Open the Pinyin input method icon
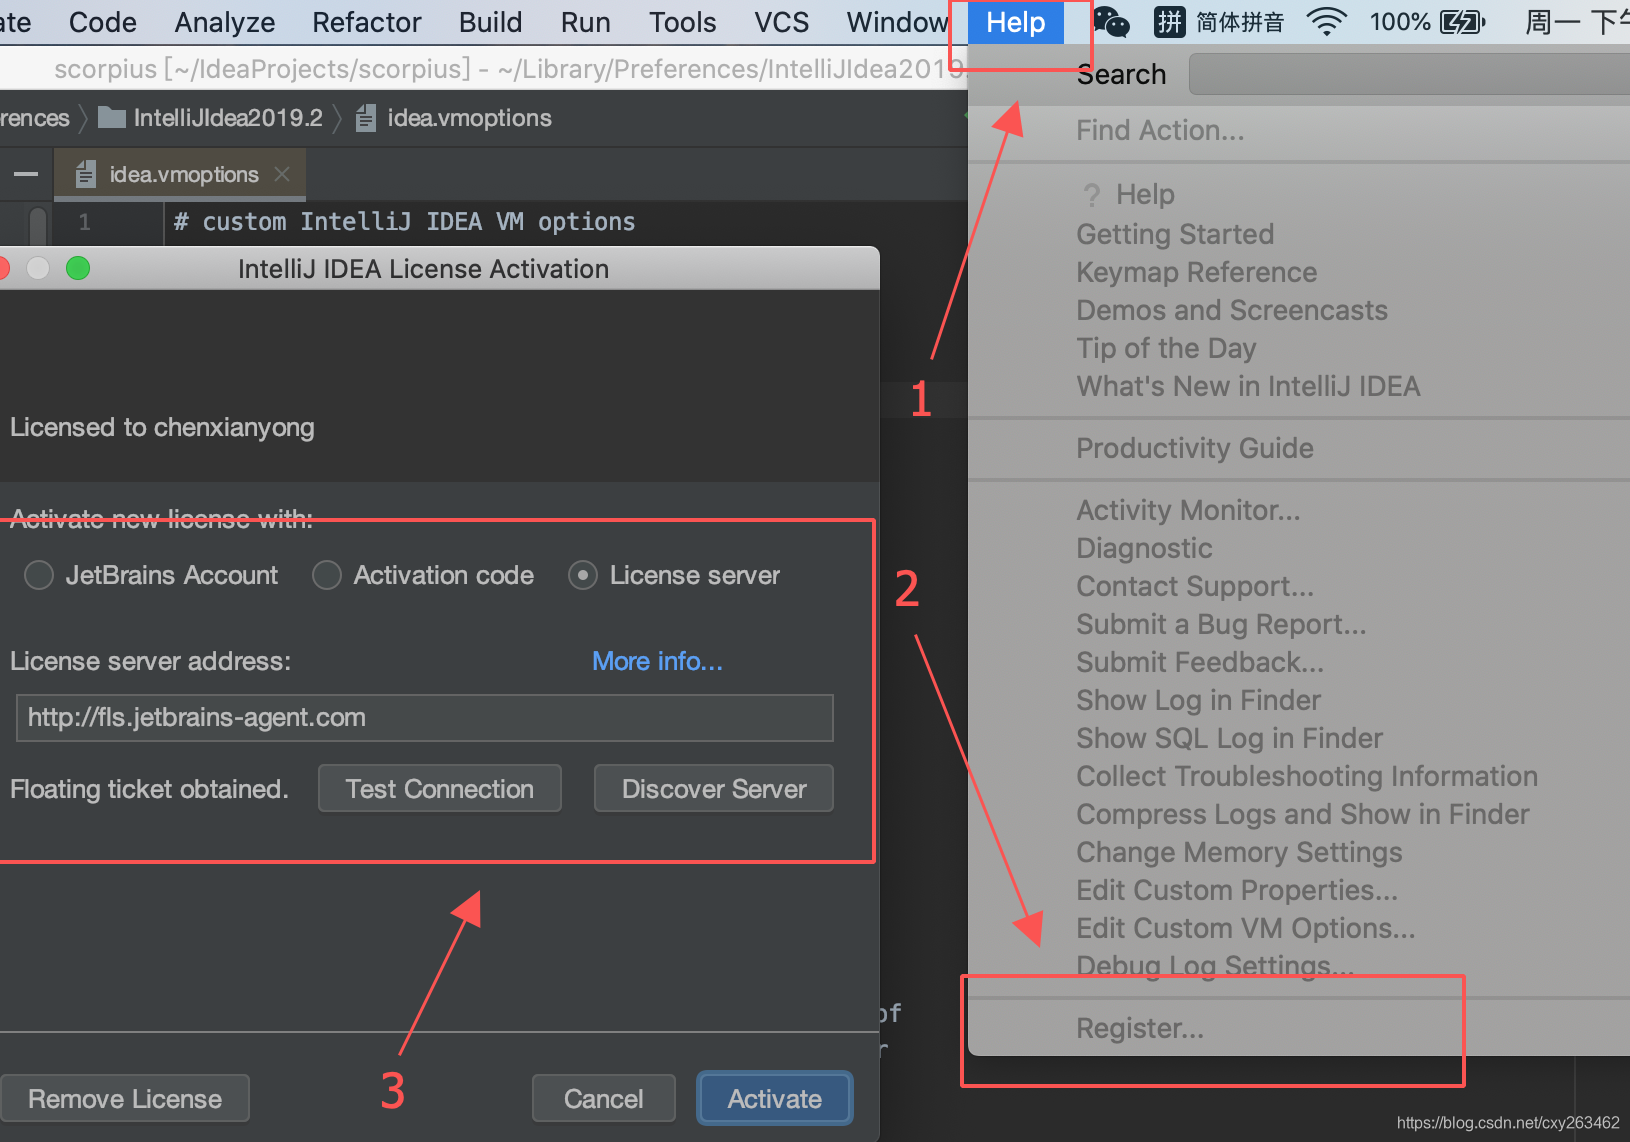 tap(1169, 21)
